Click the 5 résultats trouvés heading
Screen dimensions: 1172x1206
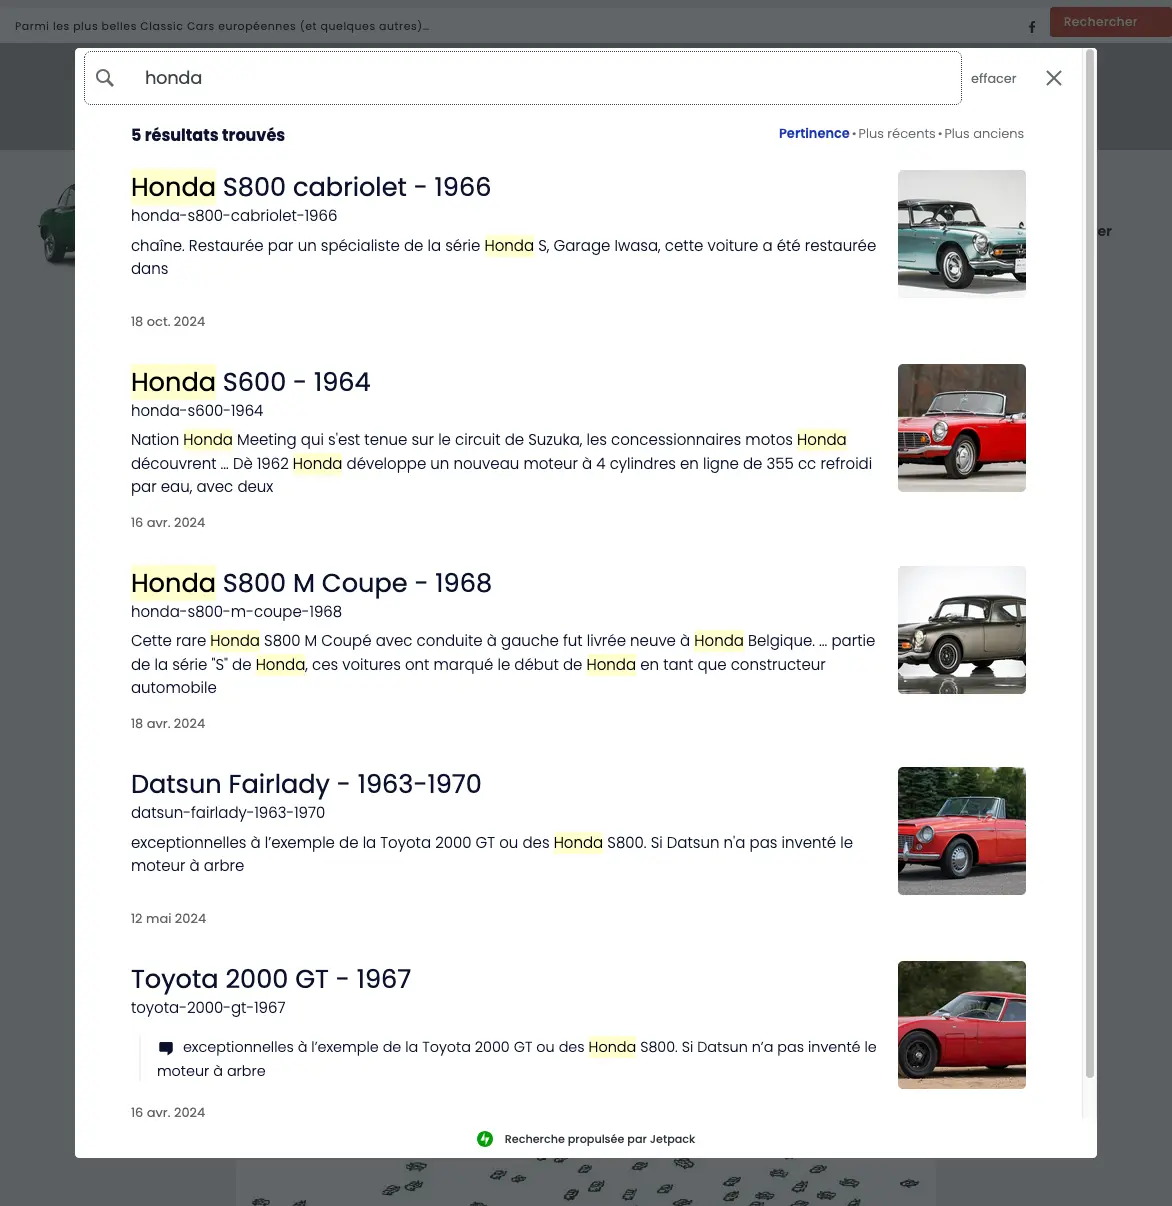pyautogui.click(x=208, y=135)
